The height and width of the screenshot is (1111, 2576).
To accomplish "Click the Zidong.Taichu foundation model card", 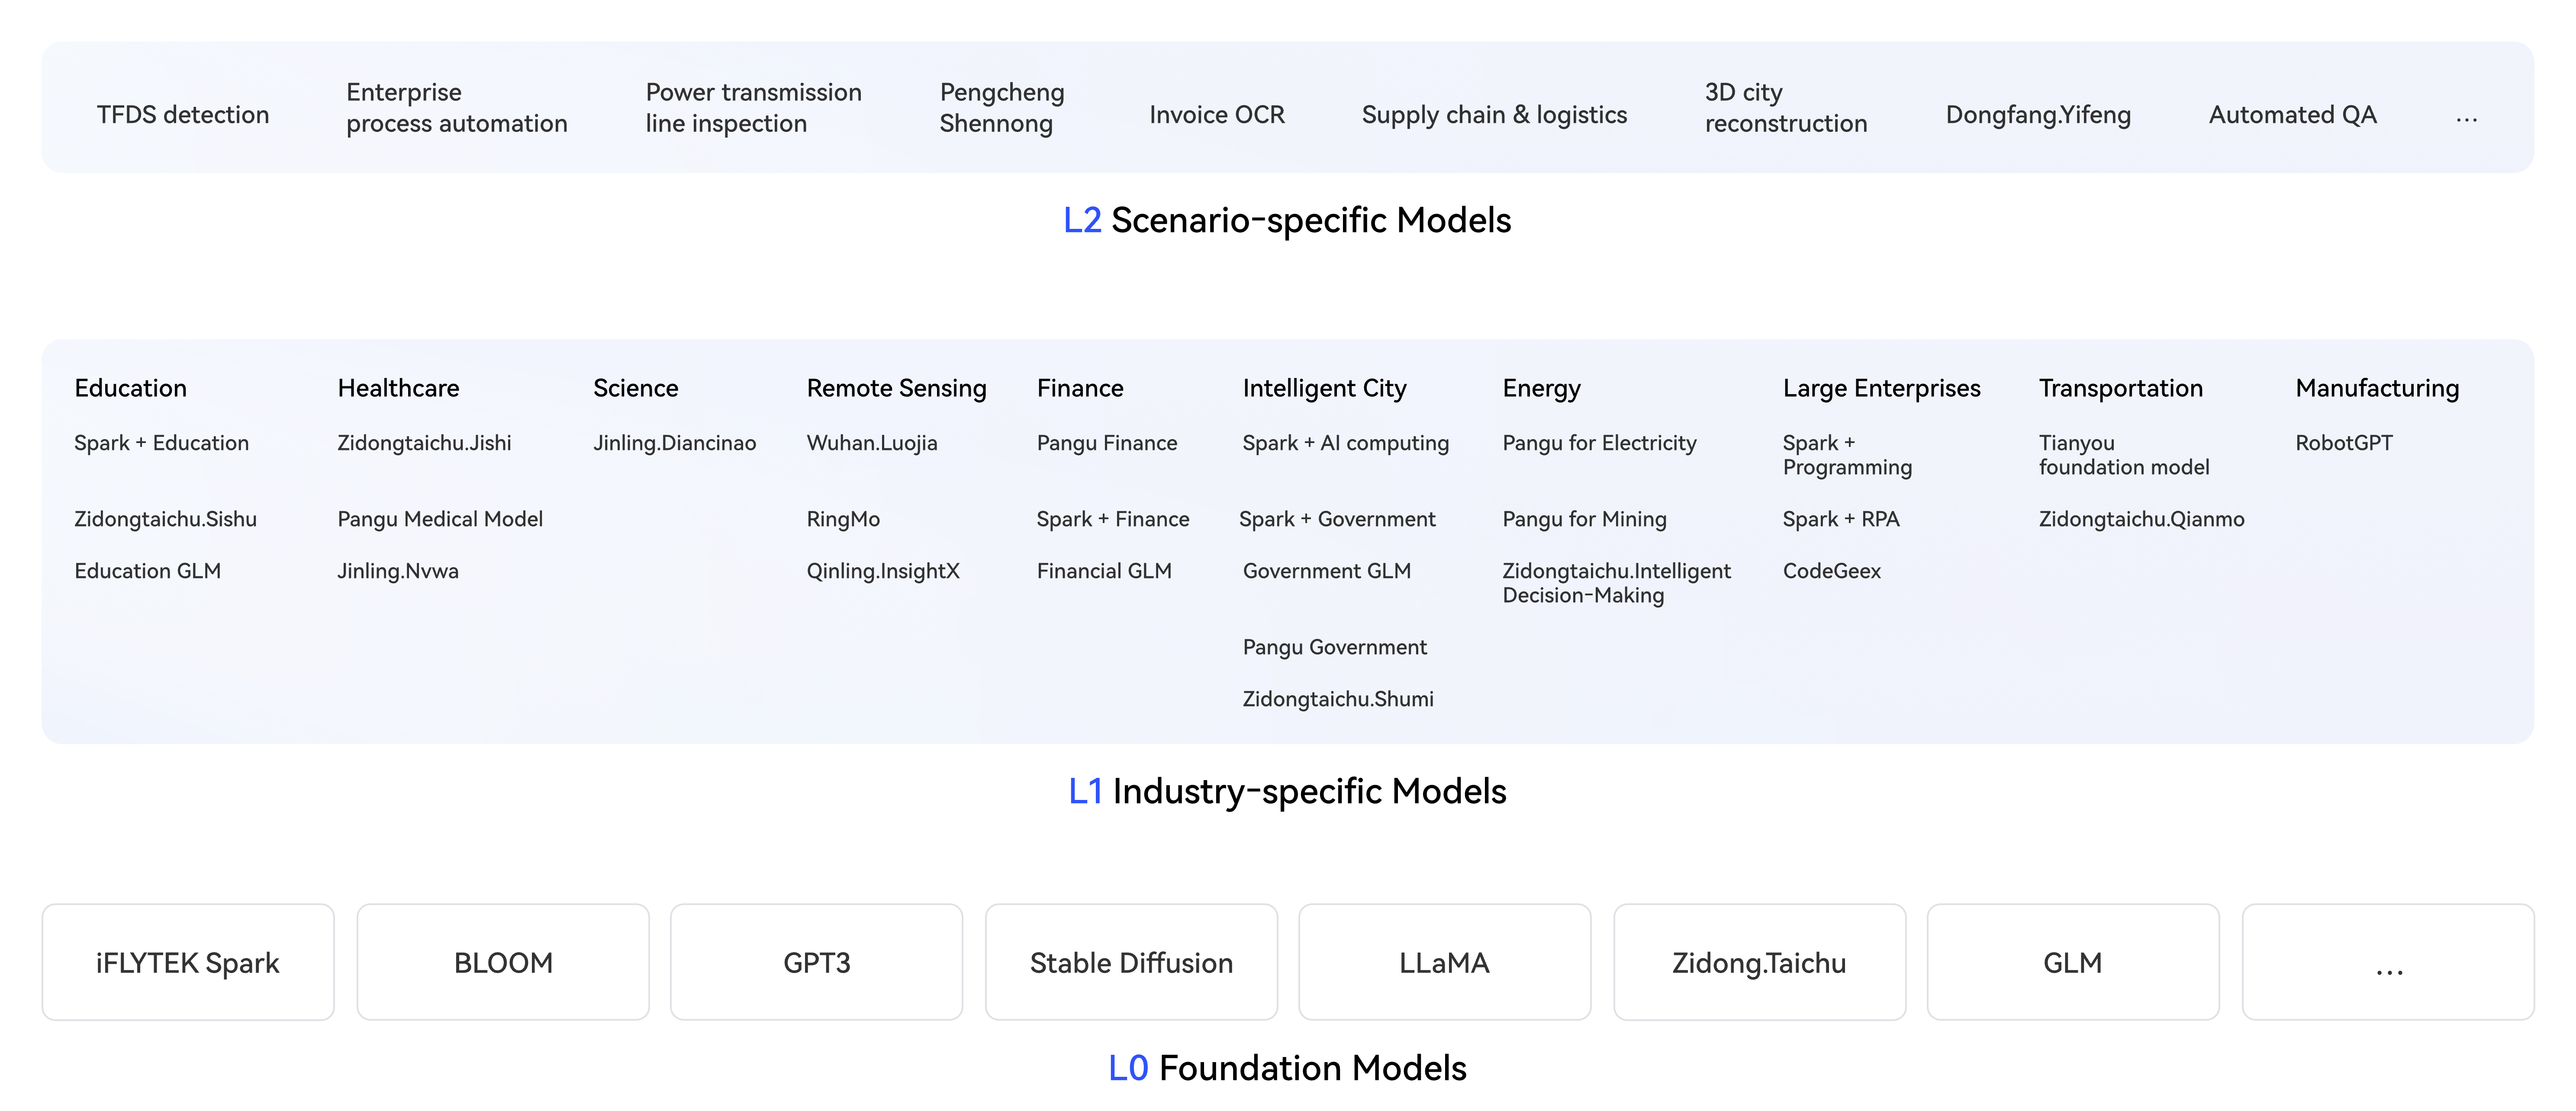I will click(1759, 962).
